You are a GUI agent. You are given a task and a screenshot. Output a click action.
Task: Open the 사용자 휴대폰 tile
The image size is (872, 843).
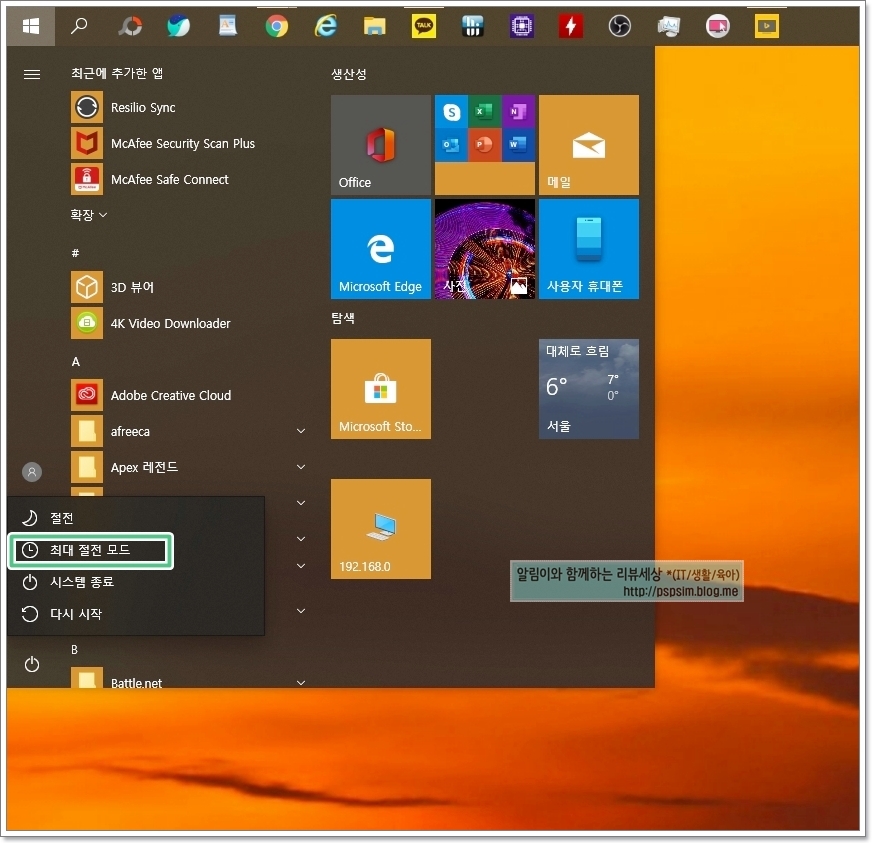[x=589, y=249]
